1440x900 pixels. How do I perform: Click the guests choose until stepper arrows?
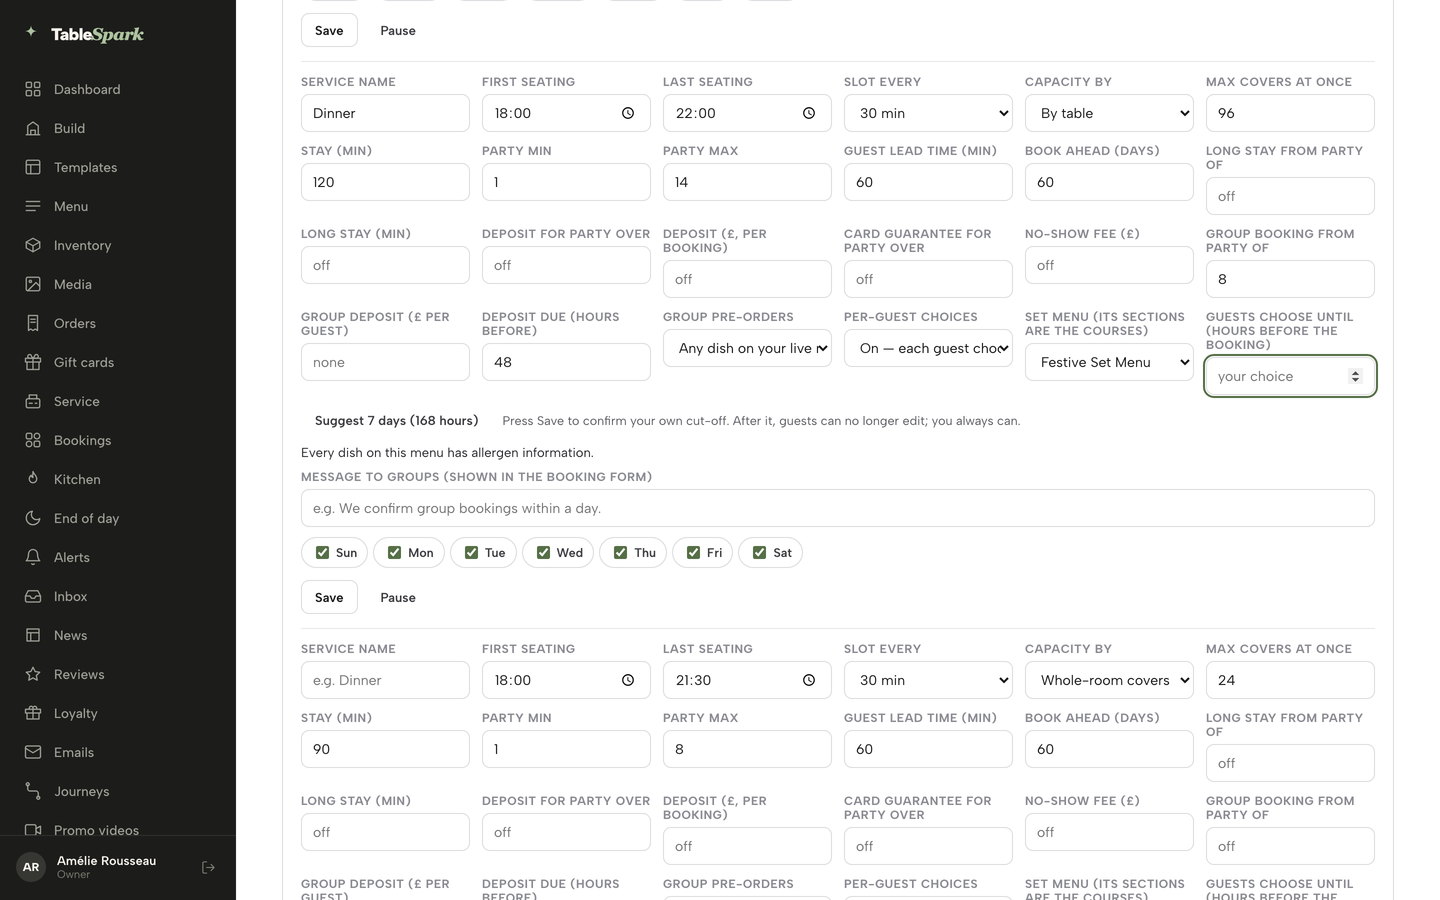coord(1355,376)
